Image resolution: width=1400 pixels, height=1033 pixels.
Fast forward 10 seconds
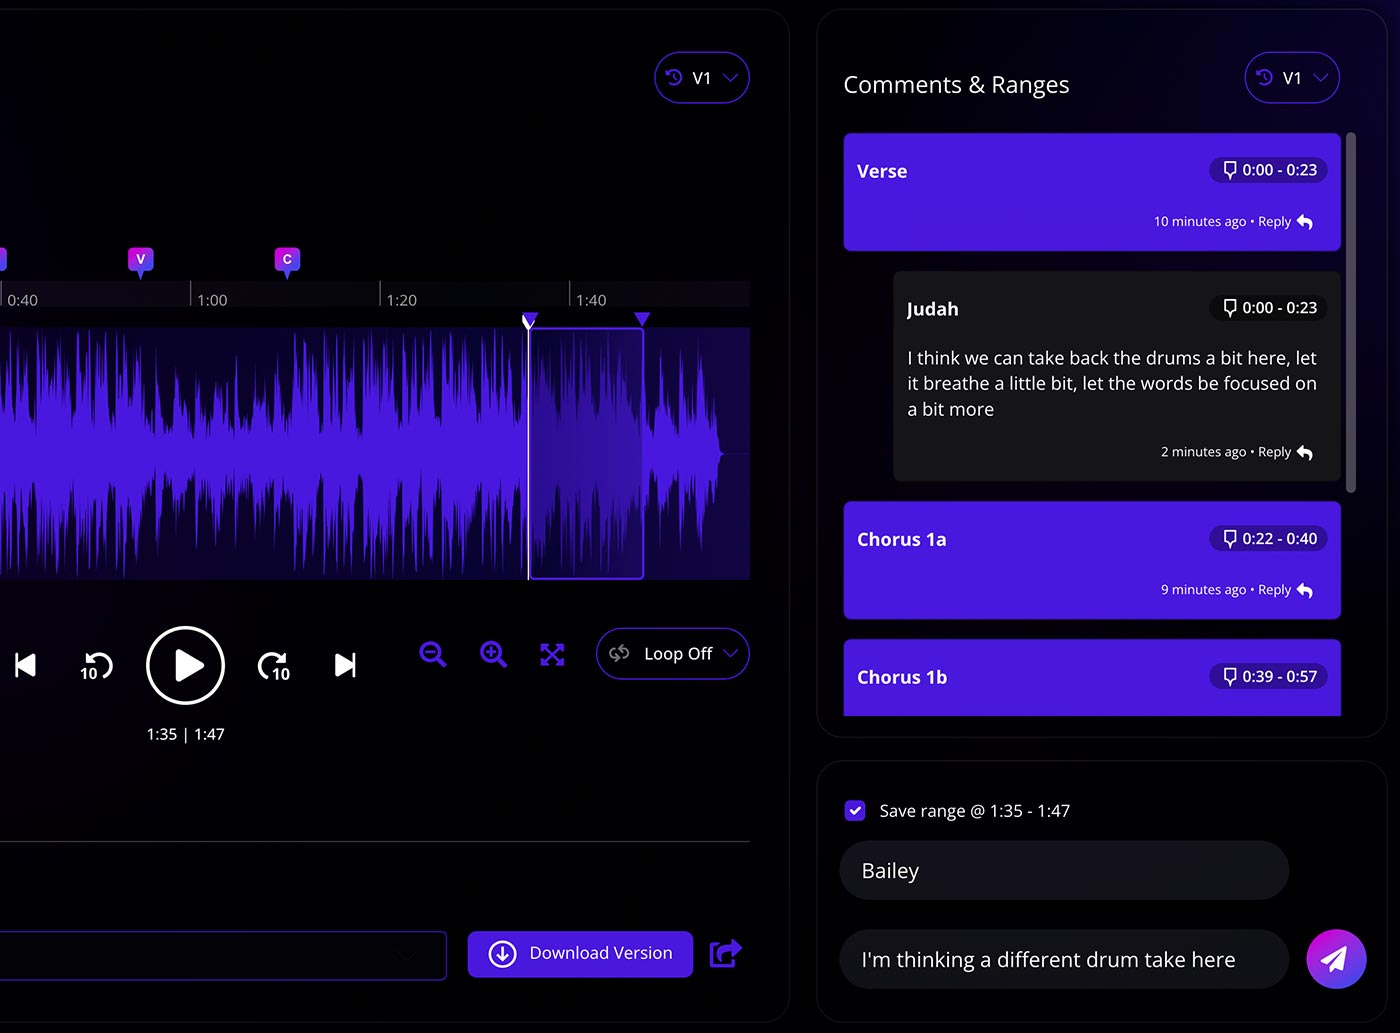(274, 666)
